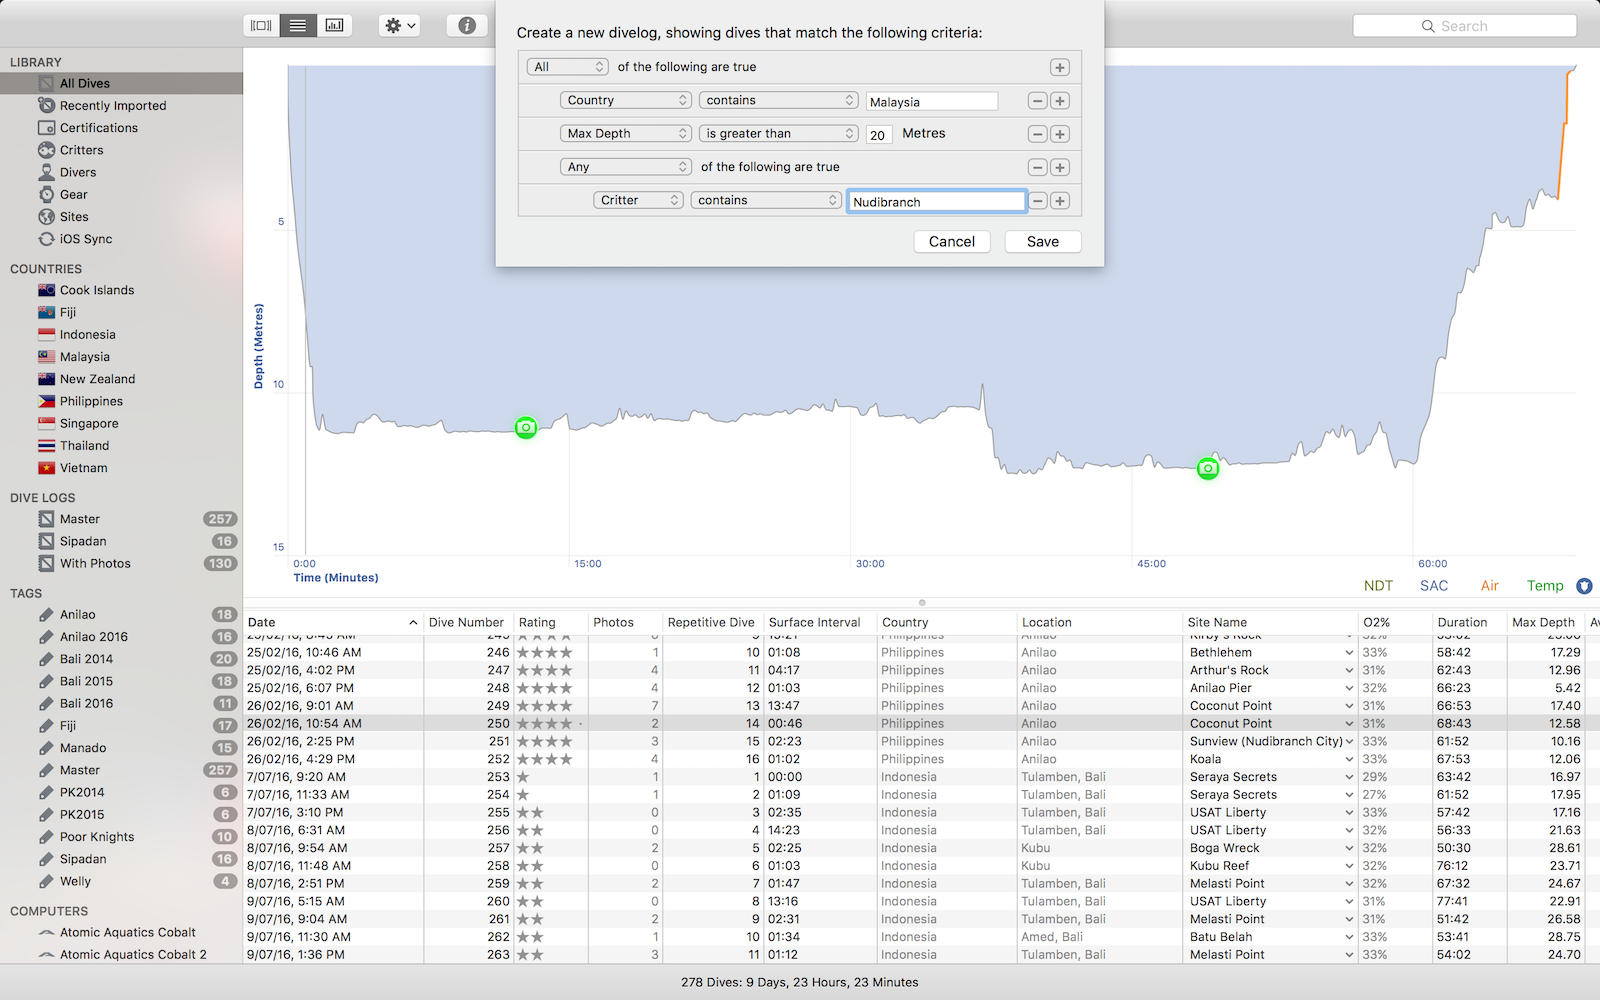Viewport: 1600px width, 1000px height.
Task: Toggle the Air overlay on graph
Action: click(x=1489, y=586)
